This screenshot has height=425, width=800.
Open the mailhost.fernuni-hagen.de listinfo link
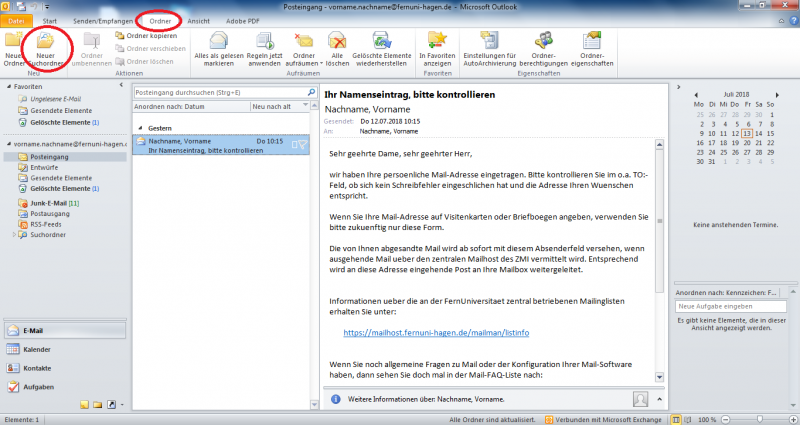point(436,333)
